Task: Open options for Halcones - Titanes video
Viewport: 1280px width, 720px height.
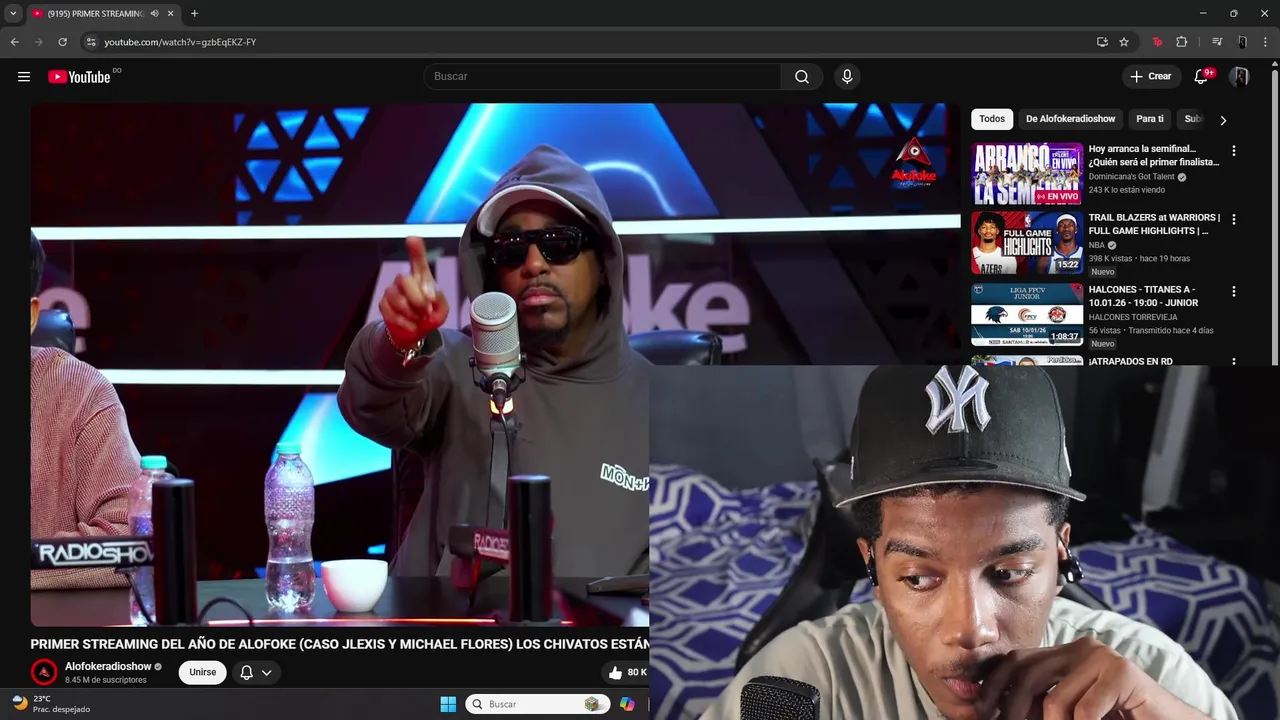Action: click(x=1233, y=291)
